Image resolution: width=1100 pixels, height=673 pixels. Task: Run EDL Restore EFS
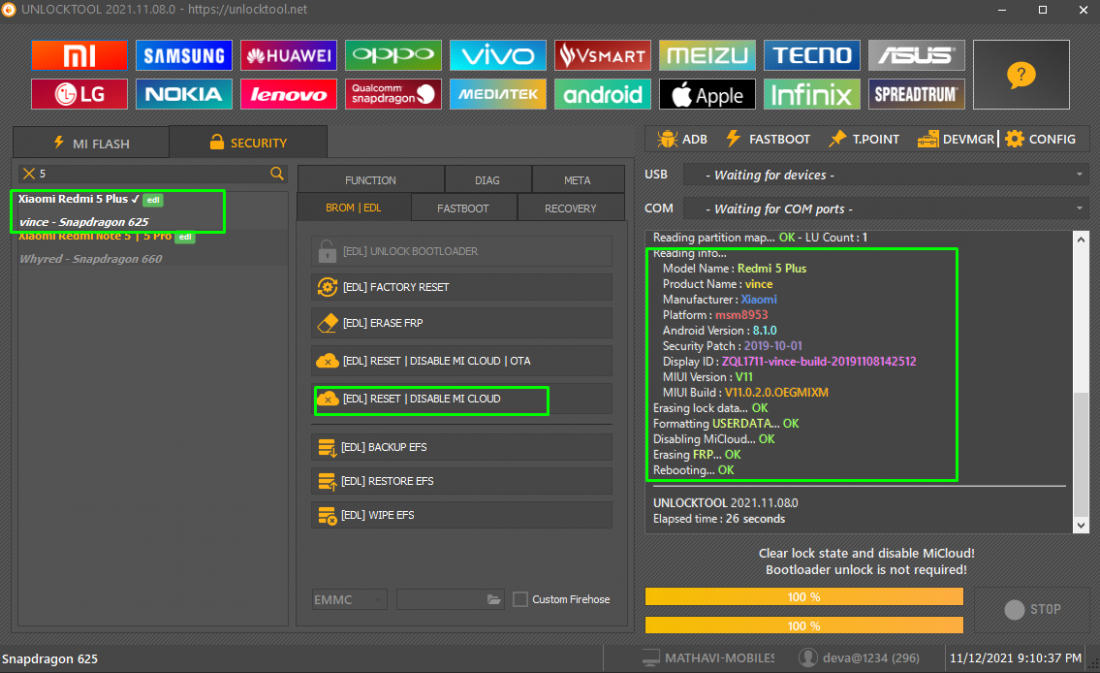pyautogui.click(x=462, y=481)
